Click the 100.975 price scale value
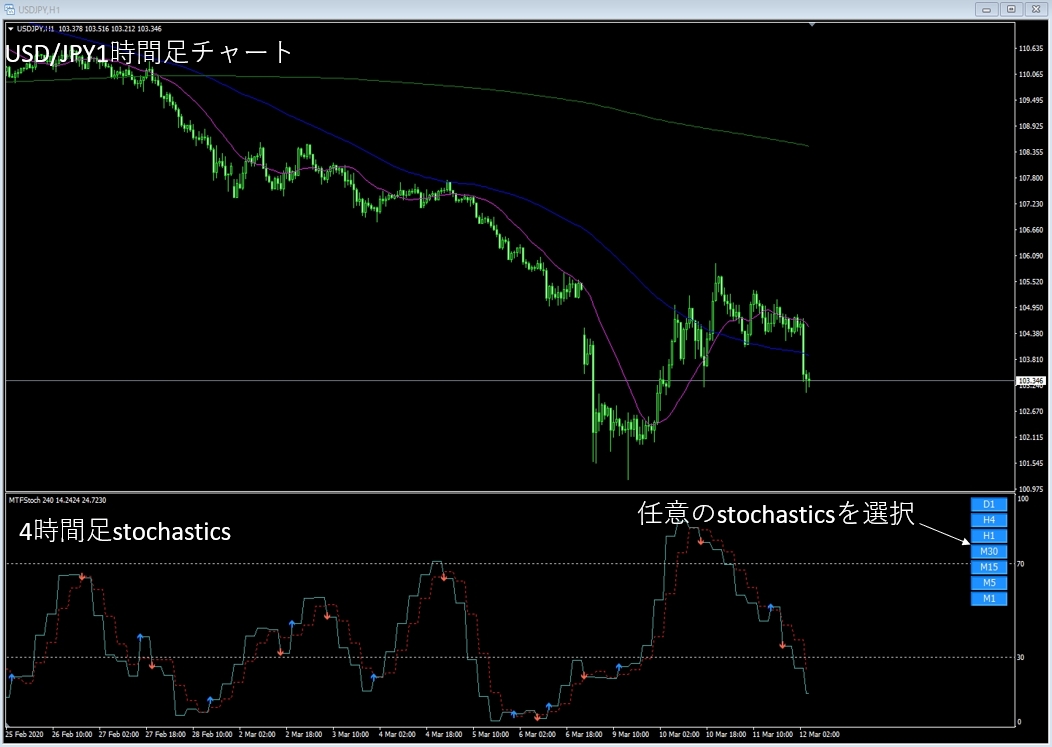Screen dimensions: 1052x747 click(x=1031, y=489)
